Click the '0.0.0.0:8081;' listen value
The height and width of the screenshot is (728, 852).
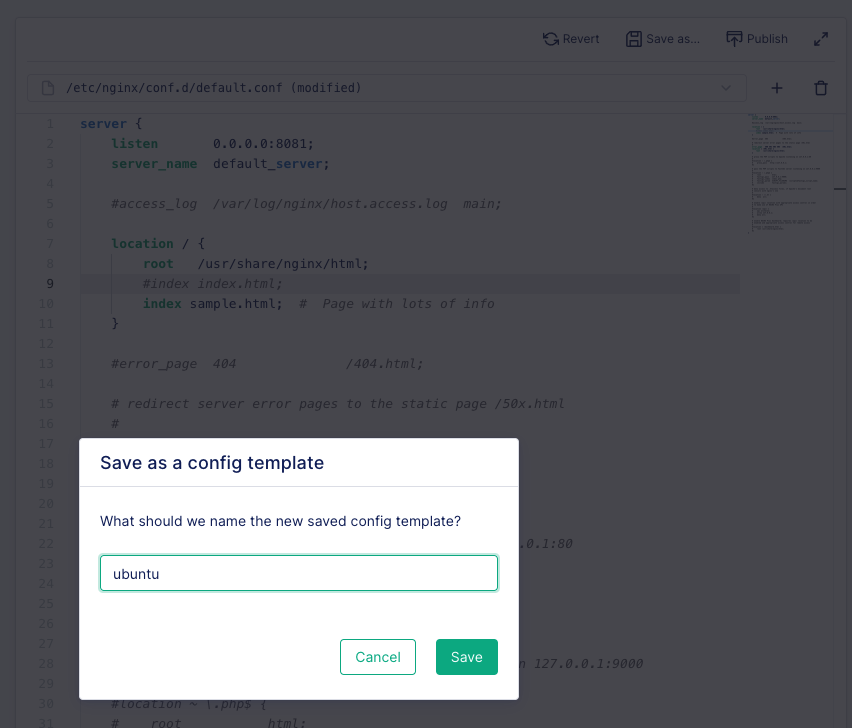(x=264, y=144)
